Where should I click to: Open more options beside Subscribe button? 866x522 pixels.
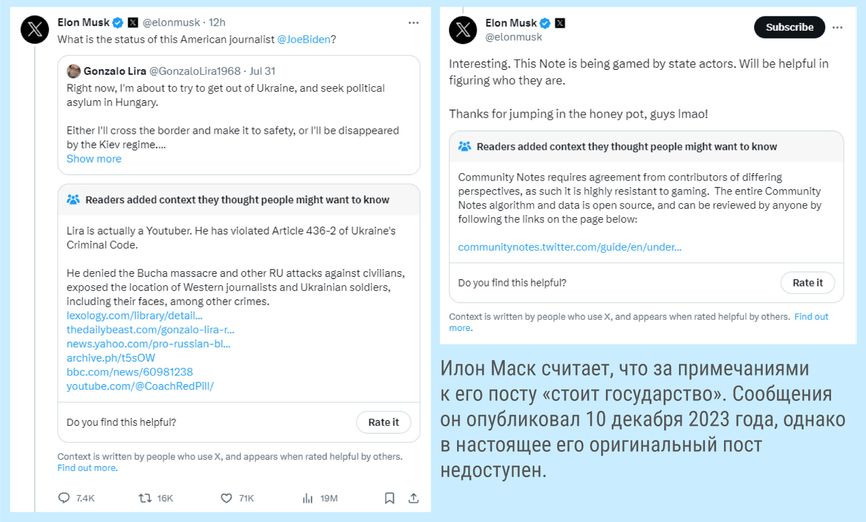click(x=837, y=27)
